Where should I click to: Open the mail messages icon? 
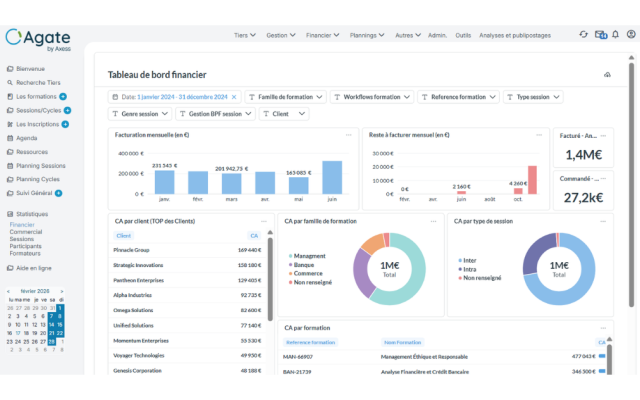tap(600, 34)
